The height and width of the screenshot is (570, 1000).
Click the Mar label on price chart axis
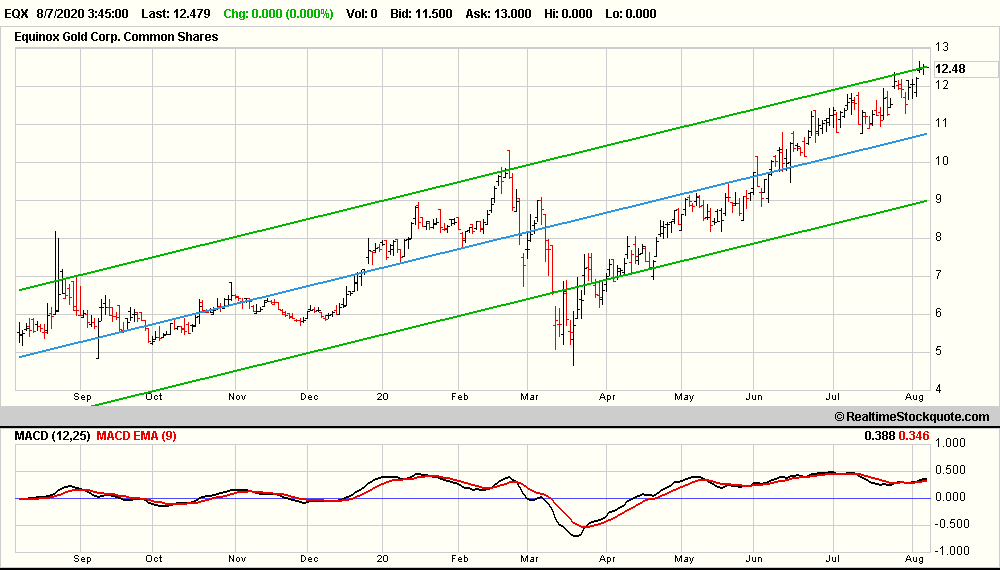point(529,396)
